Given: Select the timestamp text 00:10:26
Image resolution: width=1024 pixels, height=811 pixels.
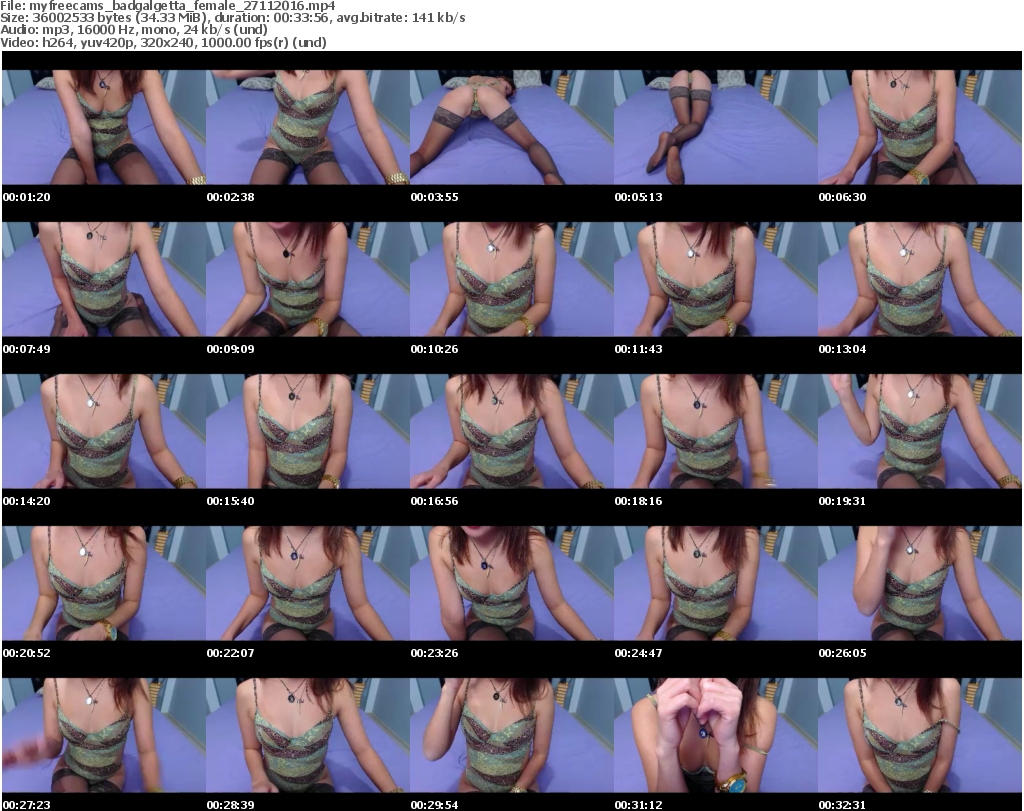Looking at the screenshot, I should click(434, 349).
